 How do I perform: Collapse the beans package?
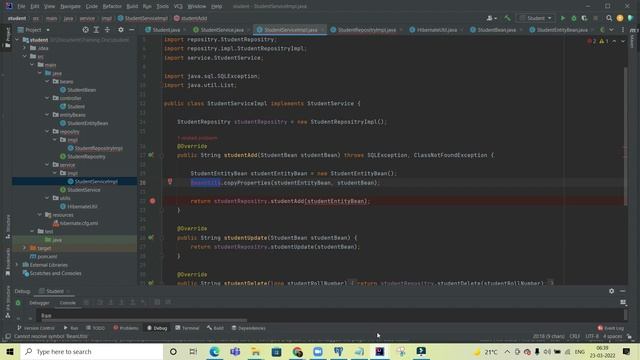tap(47, 82)
